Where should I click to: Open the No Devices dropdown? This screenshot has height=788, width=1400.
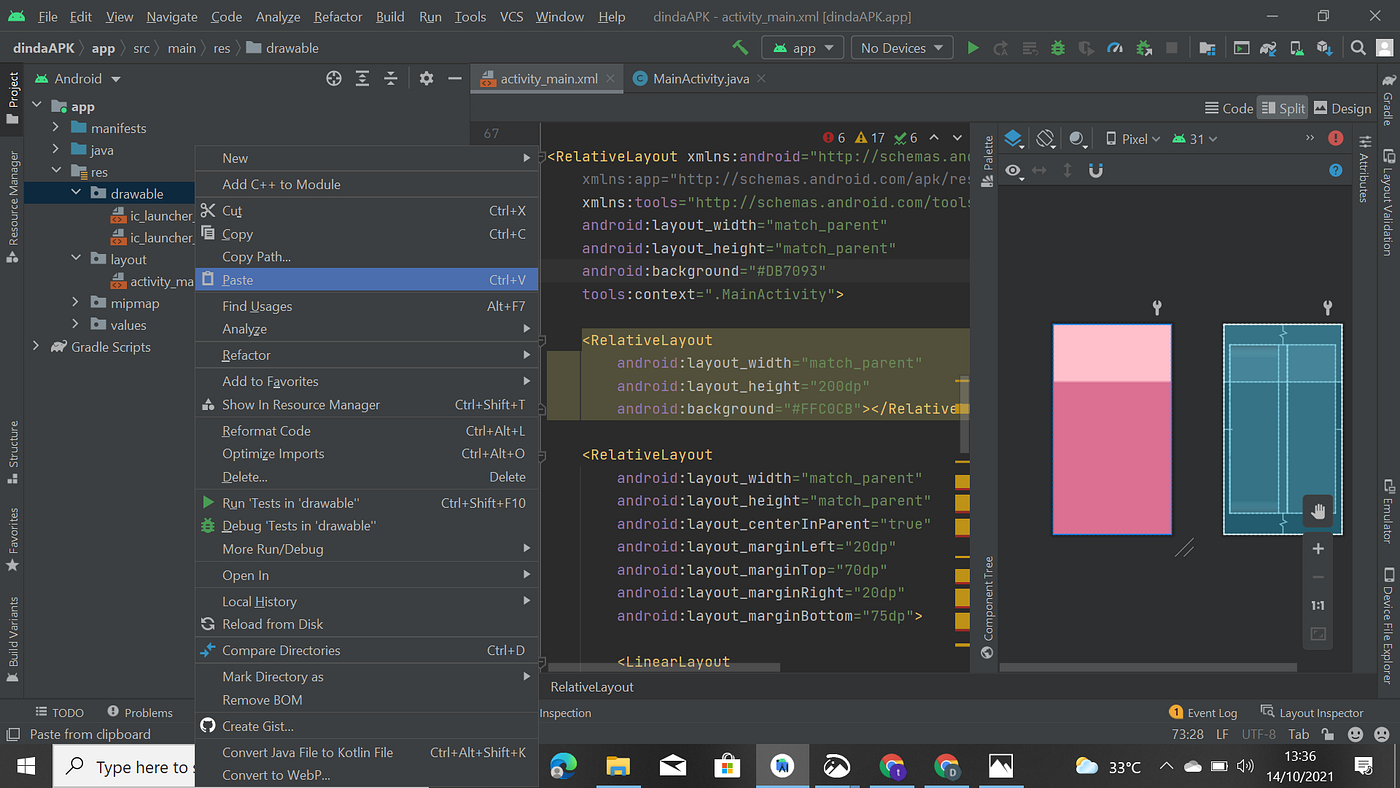point(899,46)
